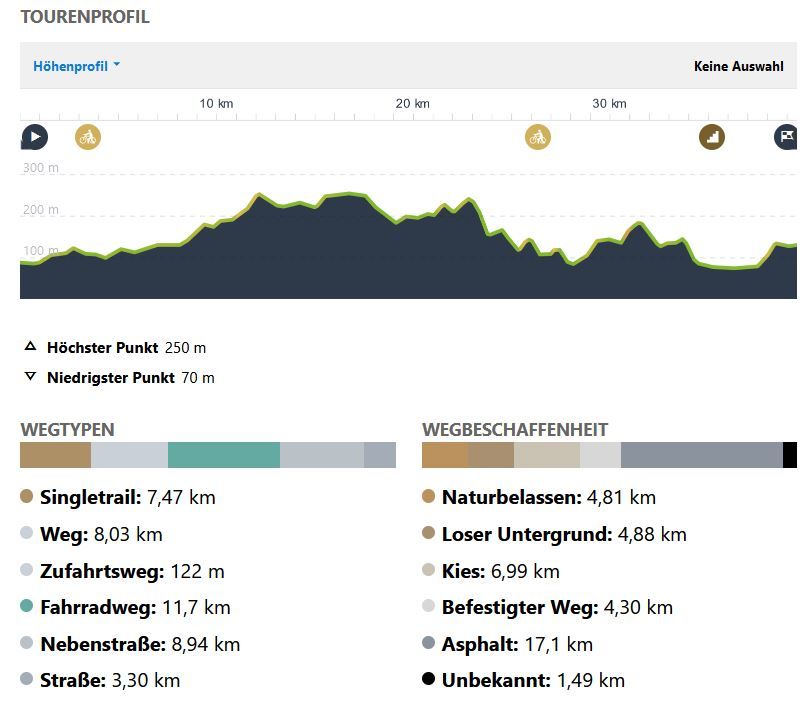Click the black Unbekannt legend dot
The image size is (809, 707).
click(x=429, y=680)
